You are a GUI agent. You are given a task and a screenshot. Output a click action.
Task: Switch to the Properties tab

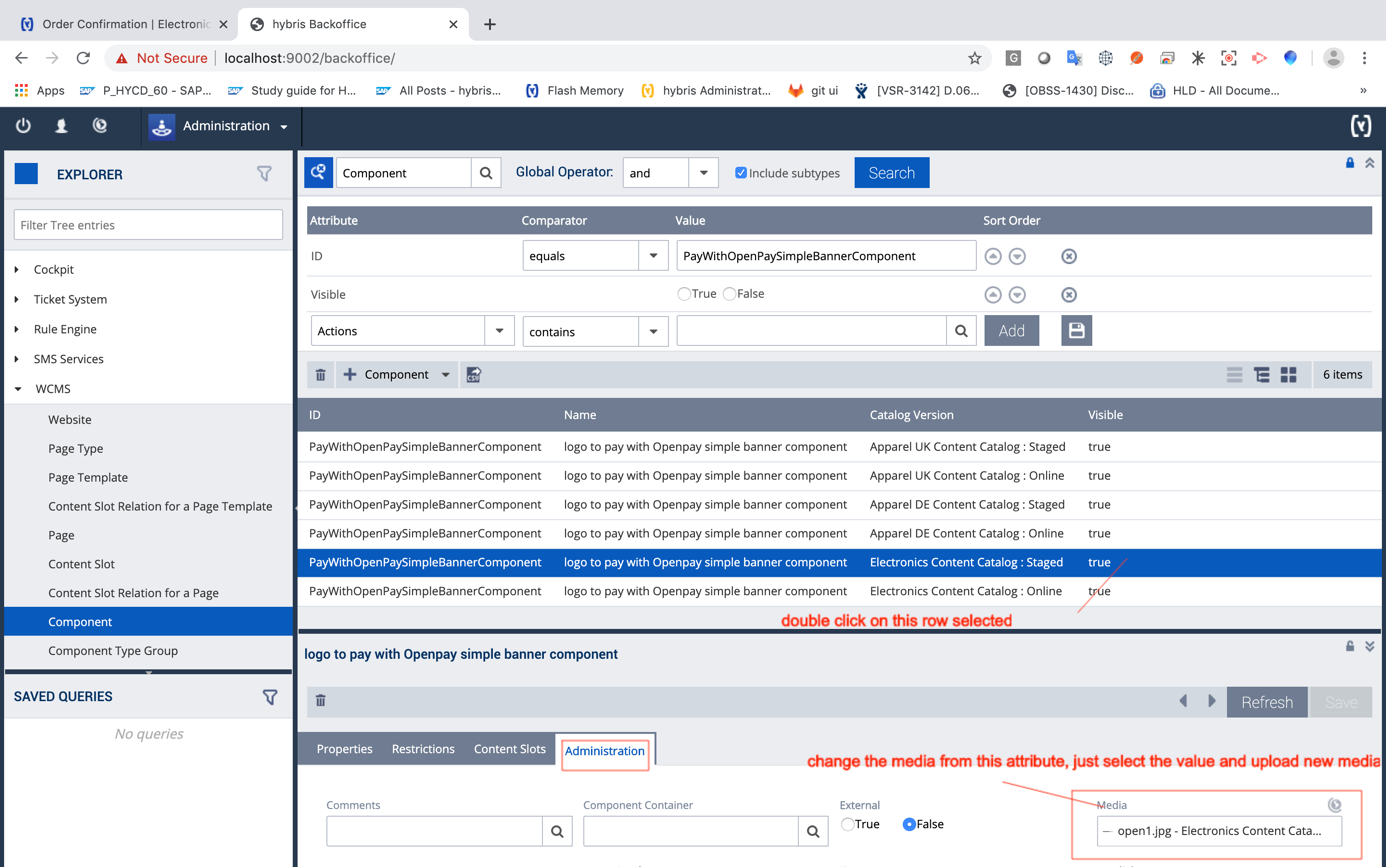click(x=344, y=749)
